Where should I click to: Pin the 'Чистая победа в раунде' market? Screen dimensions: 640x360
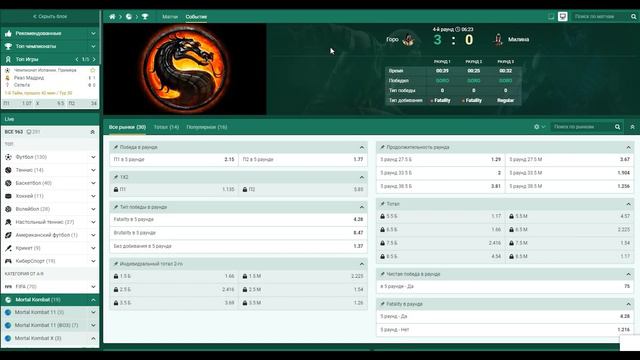point(382,274)
